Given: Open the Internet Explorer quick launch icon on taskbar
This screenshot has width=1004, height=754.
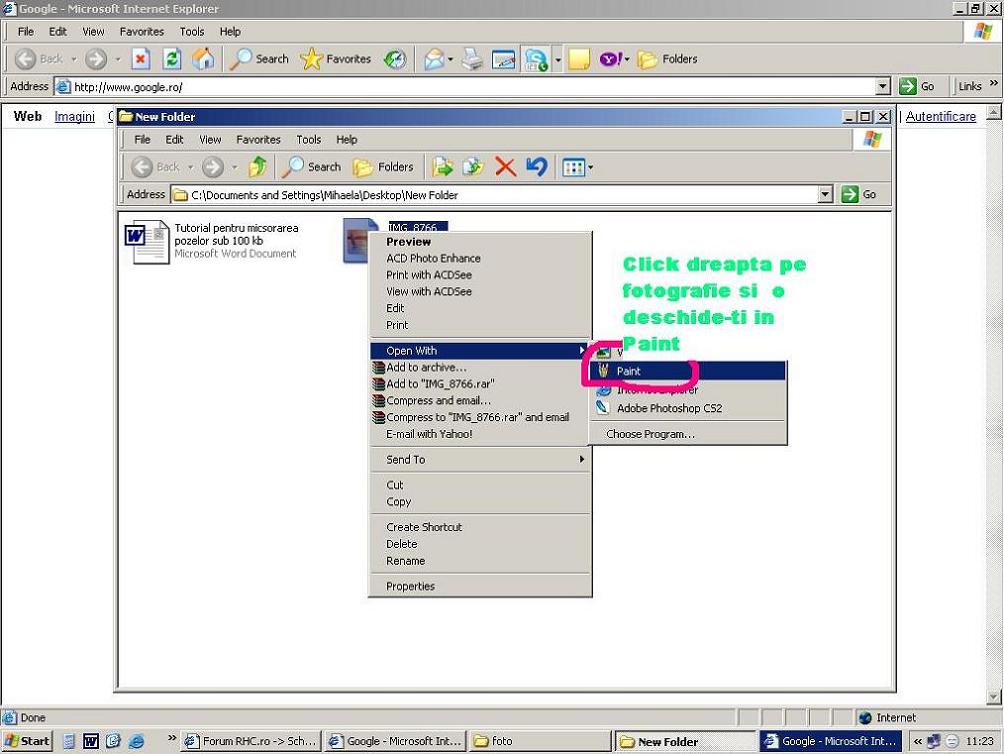Looking at the screenshot, I should [x=136, y=741].
